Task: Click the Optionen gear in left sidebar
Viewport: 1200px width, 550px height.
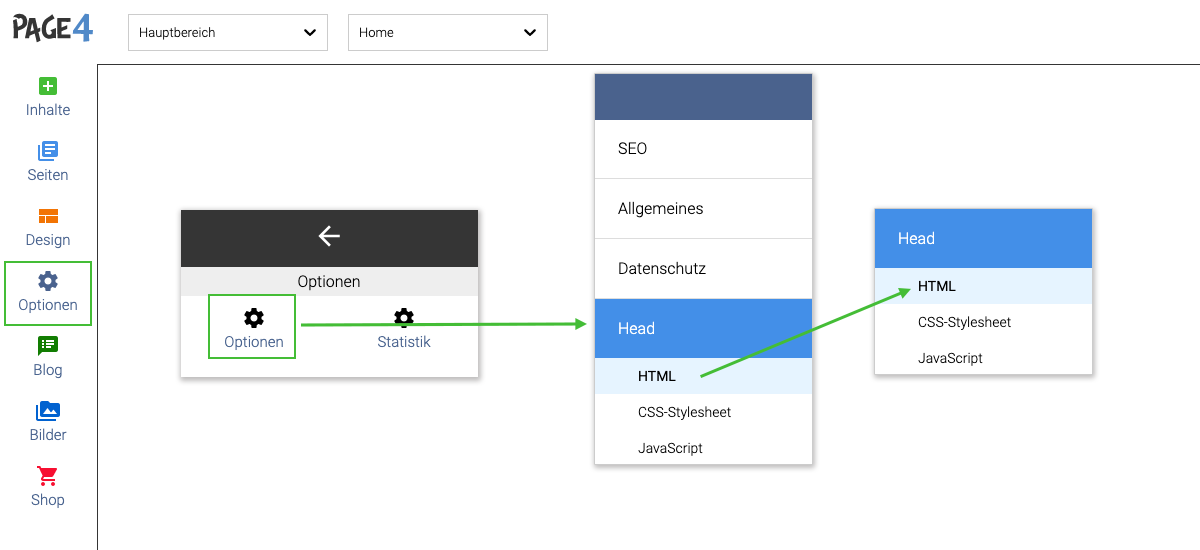Action: click(x=48, y=282)
